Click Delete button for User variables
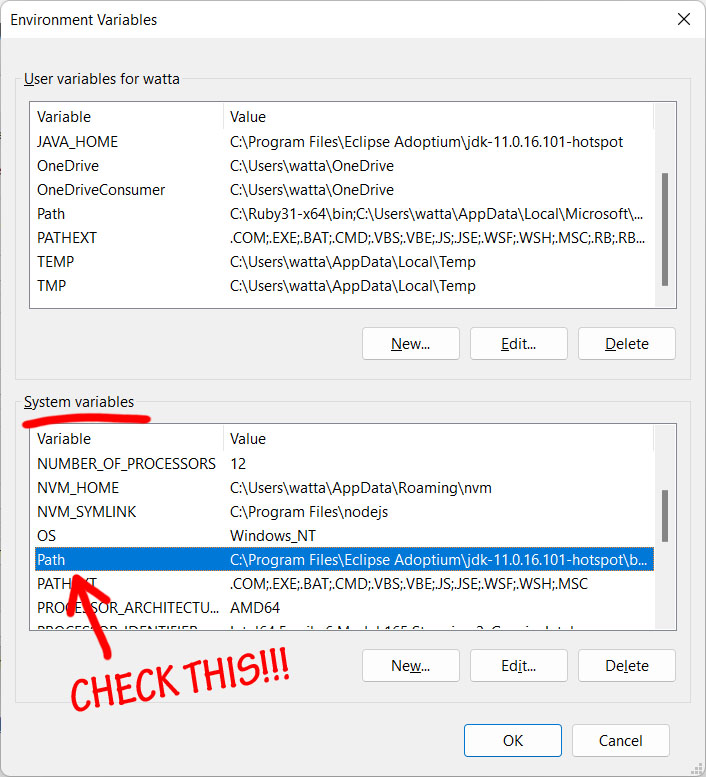Viewport: 706px width, 777px height. [x=626, y=343]
